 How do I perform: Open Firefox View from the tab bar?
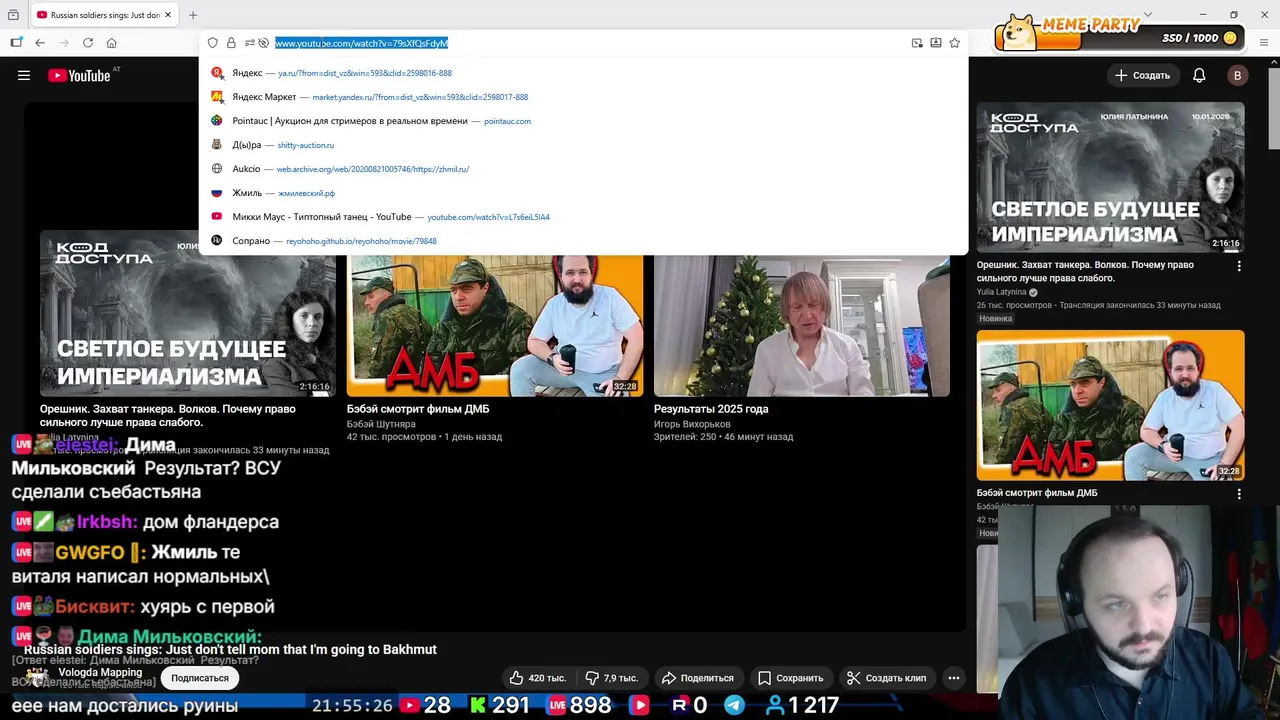[13, 15]
